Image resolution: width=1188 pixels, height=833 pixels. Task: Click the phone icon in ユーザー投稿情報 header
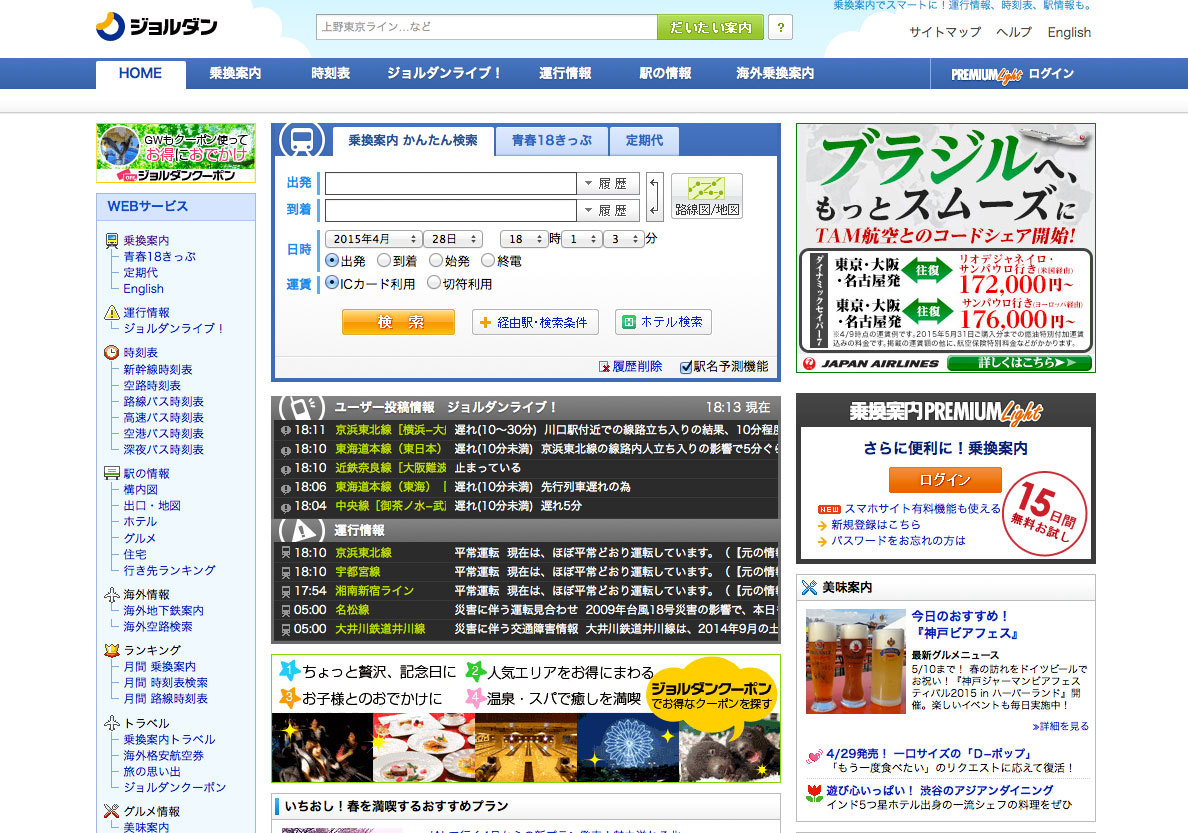pos(302,407)
